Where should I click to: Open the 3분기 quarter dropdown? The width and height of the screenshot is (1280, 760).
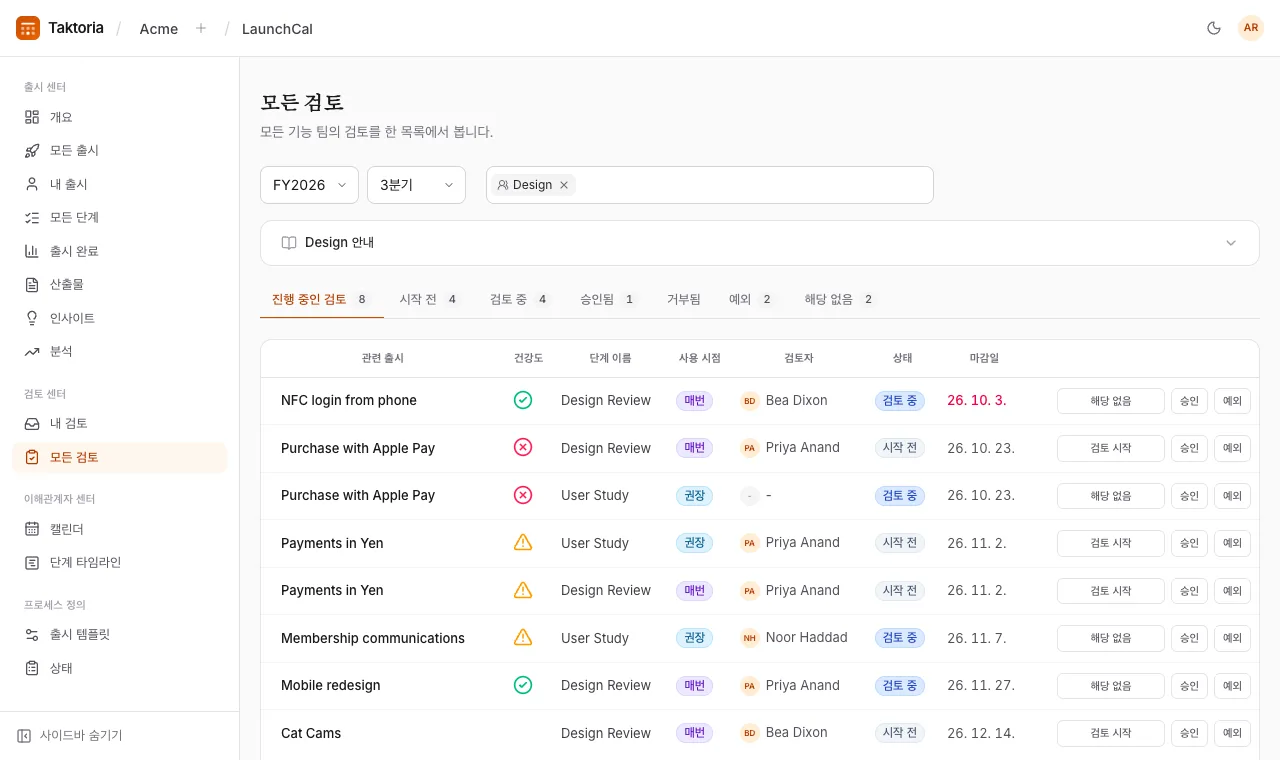(x=416, y=185)
